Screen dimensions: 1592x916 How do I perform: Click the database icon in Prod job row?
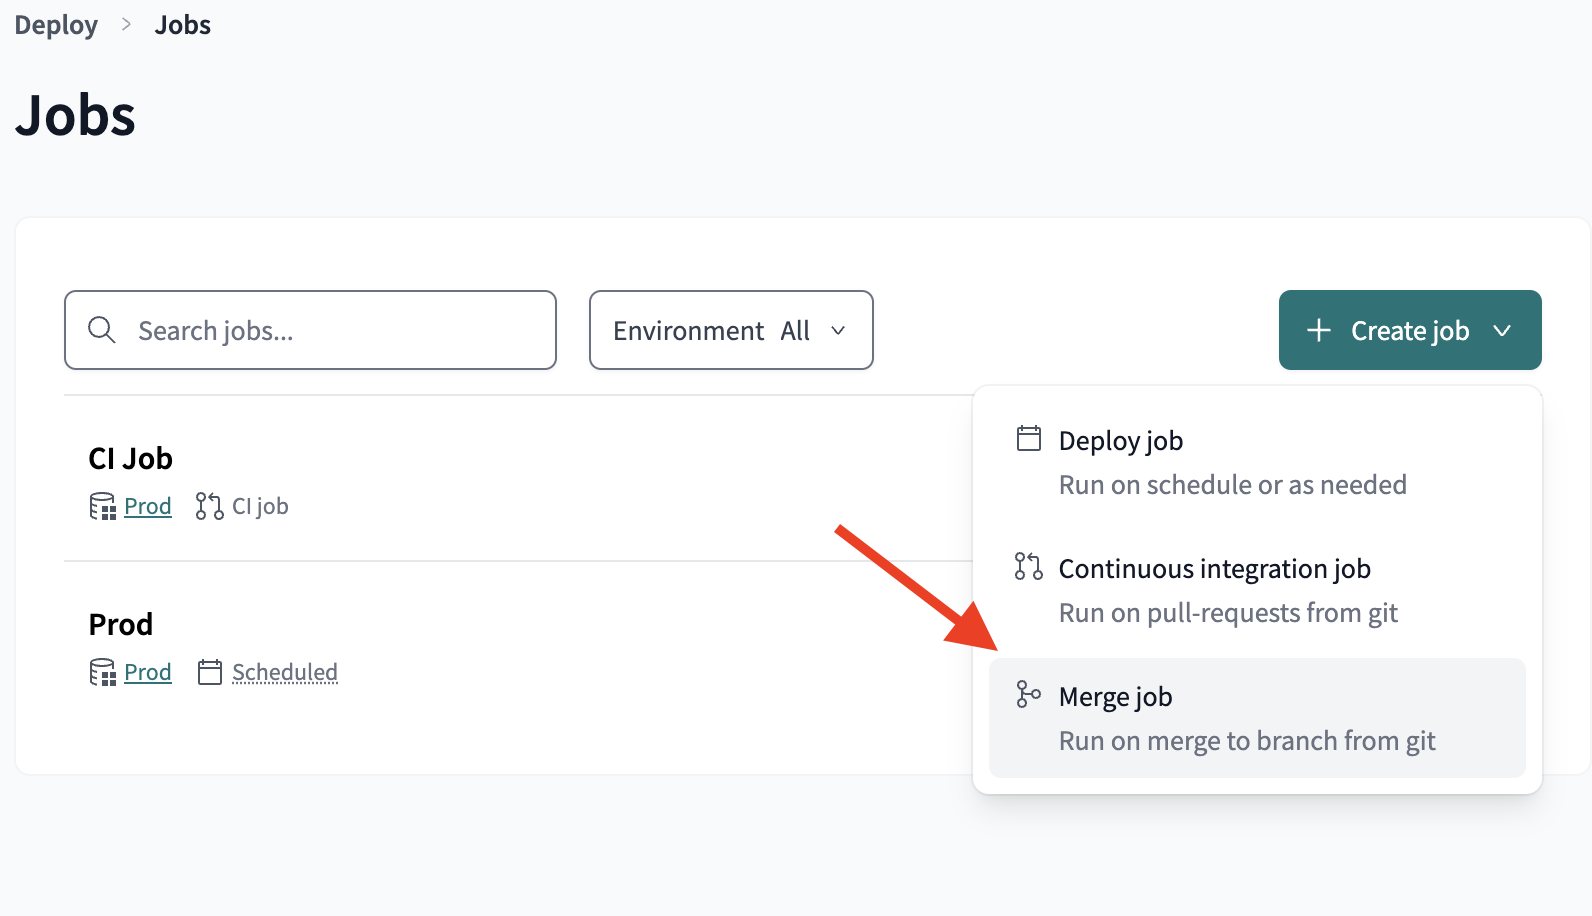[x=102, y=672]
